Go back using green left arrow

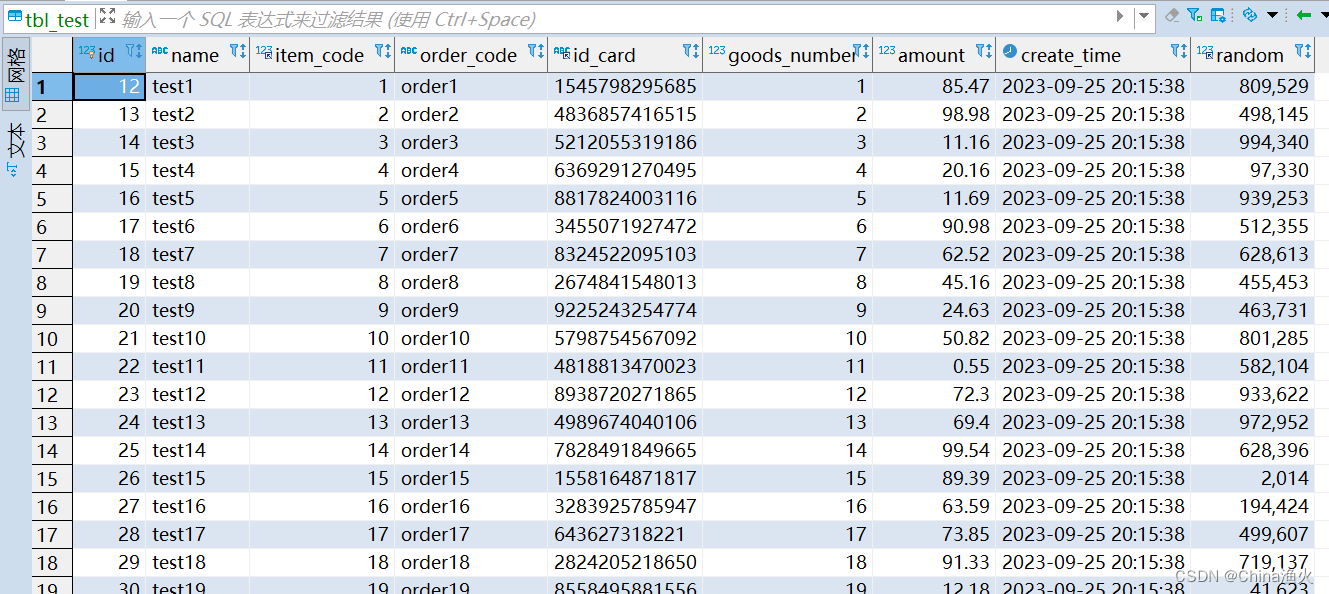(x=1304, y=15)
